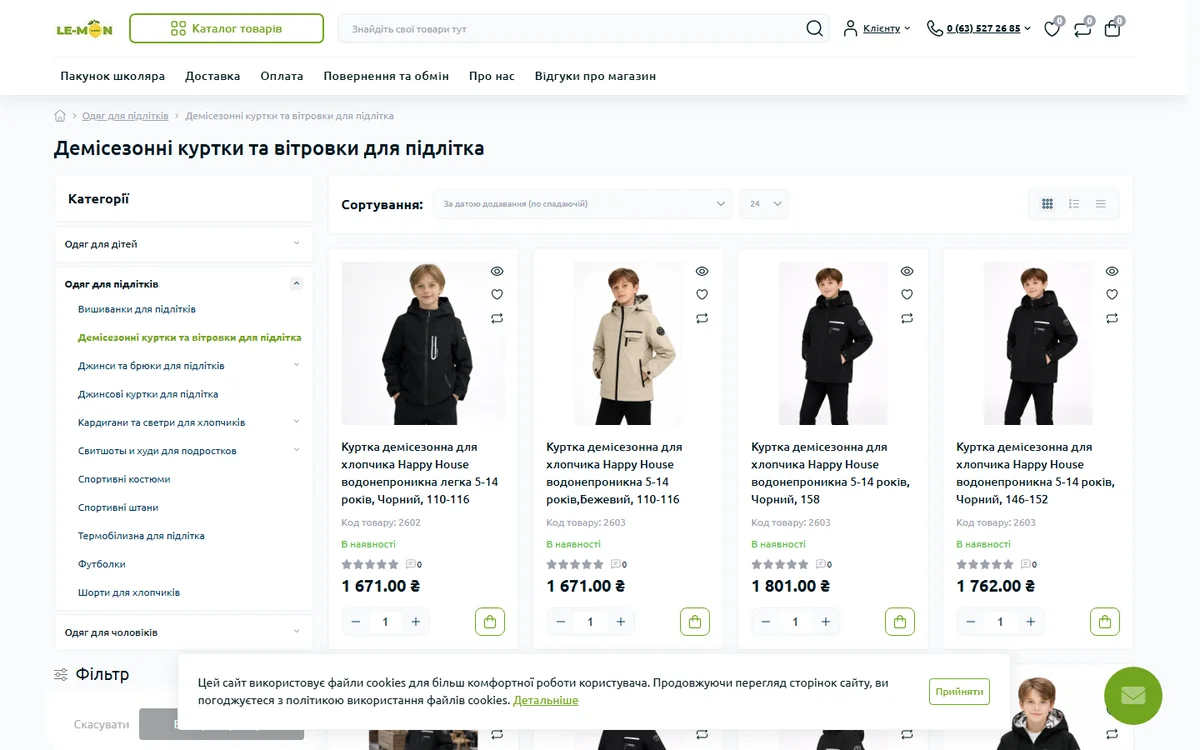Open Спортивні костюми category
Image resolution: width=1200 pixels, height=750 pixels.
click(124, 479)
